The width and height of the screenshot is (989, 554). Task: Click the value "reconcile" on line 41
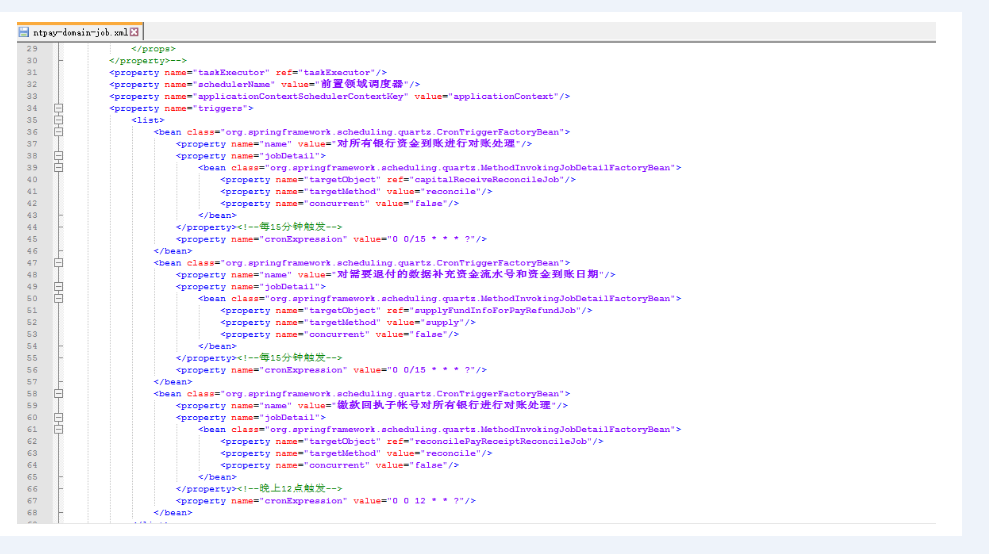(x=451, y=192)
